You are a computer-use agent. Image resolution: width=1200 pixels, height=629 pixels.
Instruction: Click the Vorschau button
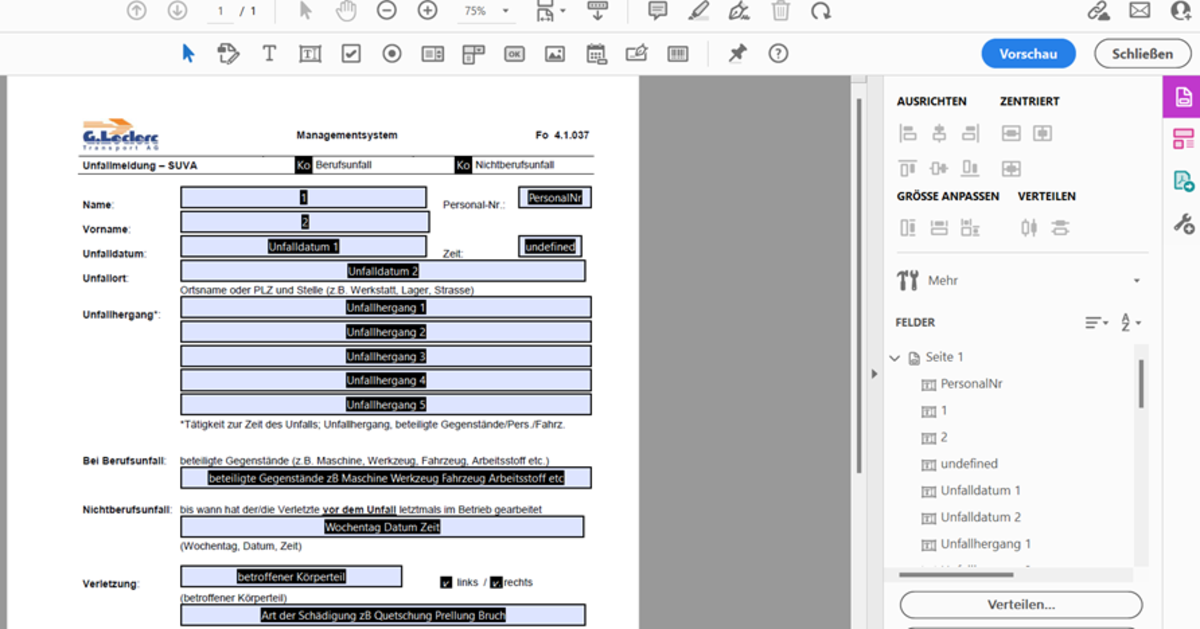click(x=1028, y=54)
